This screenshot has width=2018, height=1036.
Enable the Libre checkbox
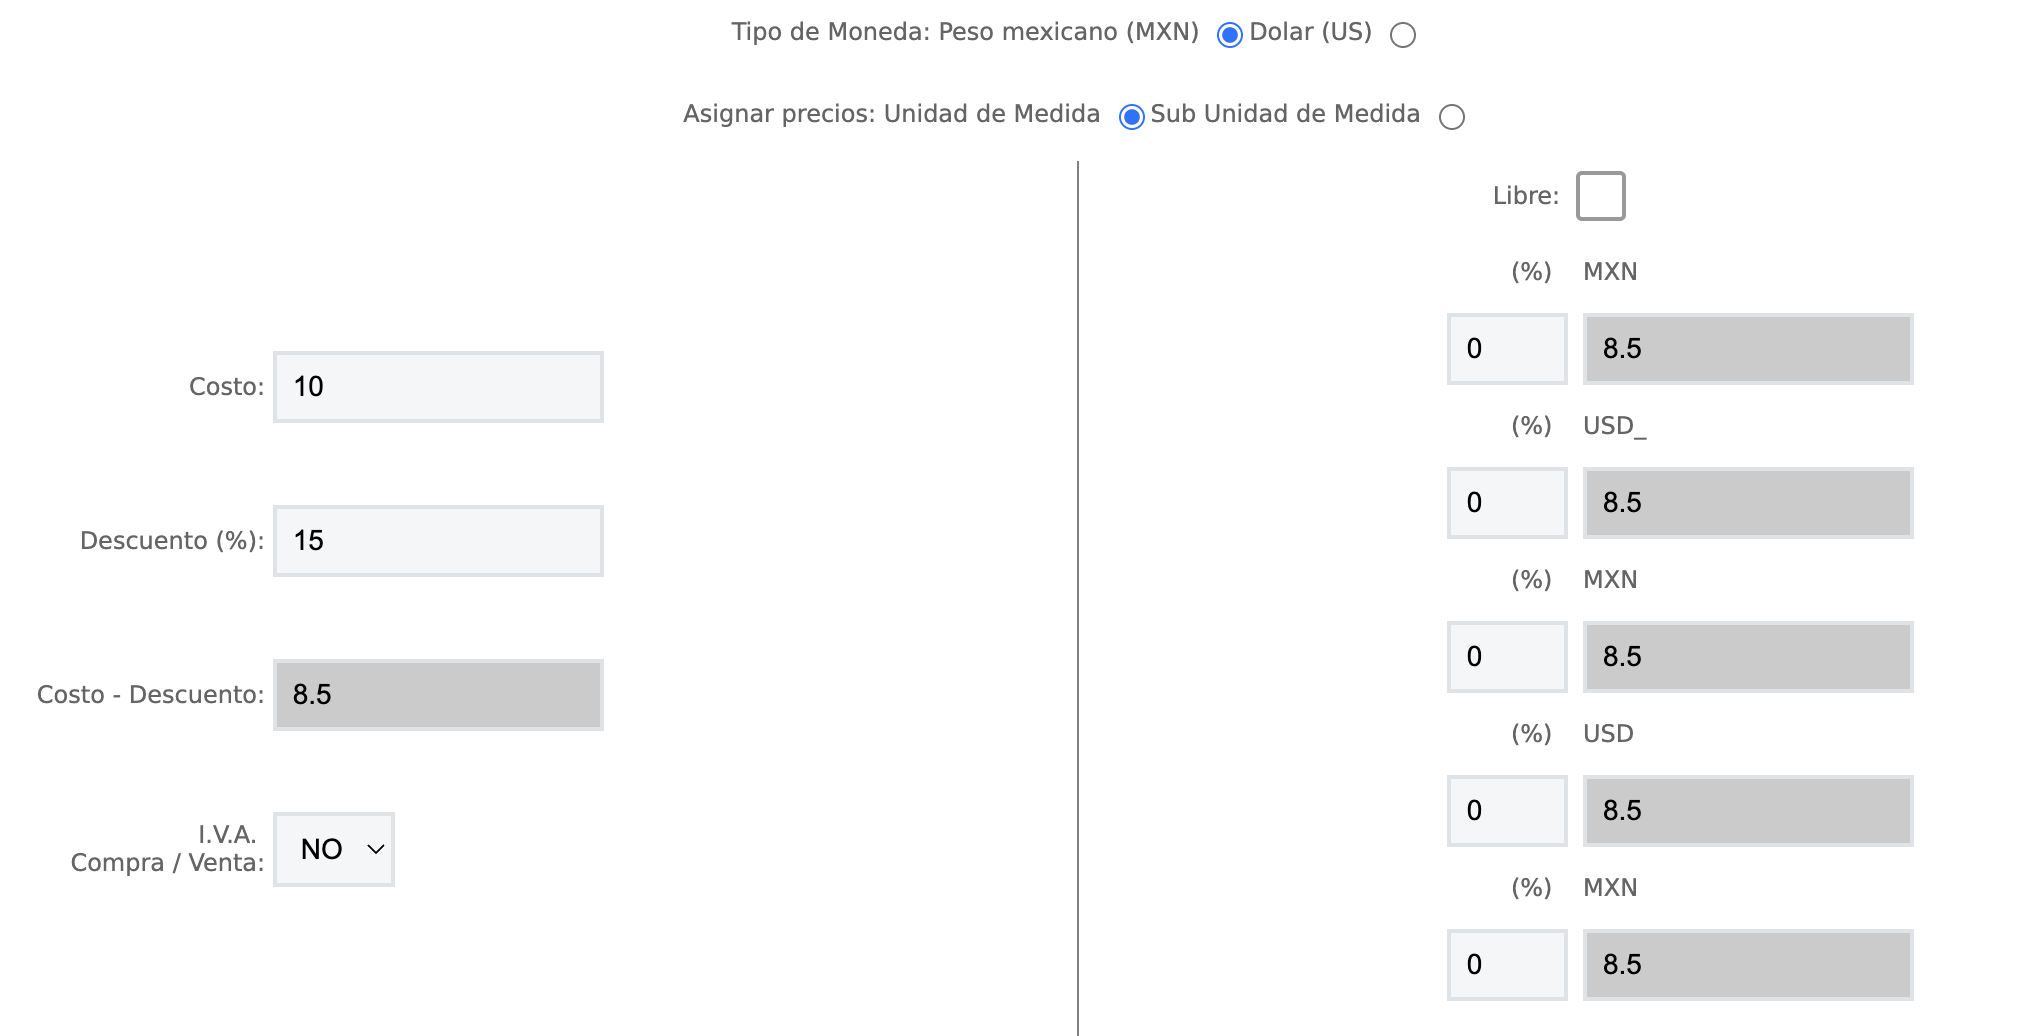1600,196
